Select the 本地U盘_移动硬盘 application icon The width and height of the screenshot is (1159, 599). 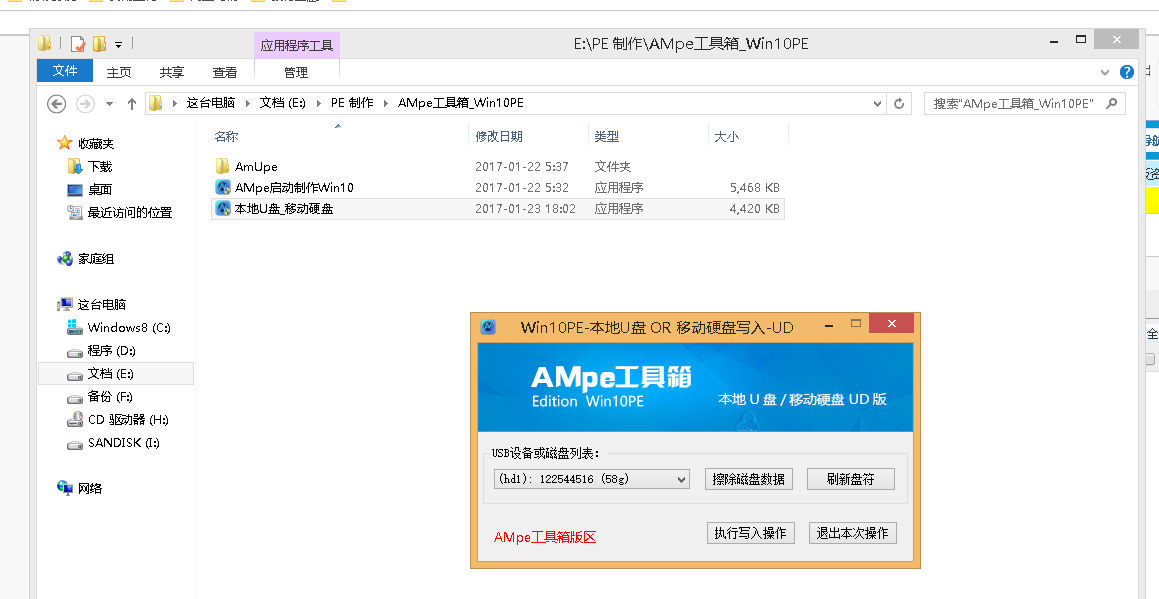[222, 209]
